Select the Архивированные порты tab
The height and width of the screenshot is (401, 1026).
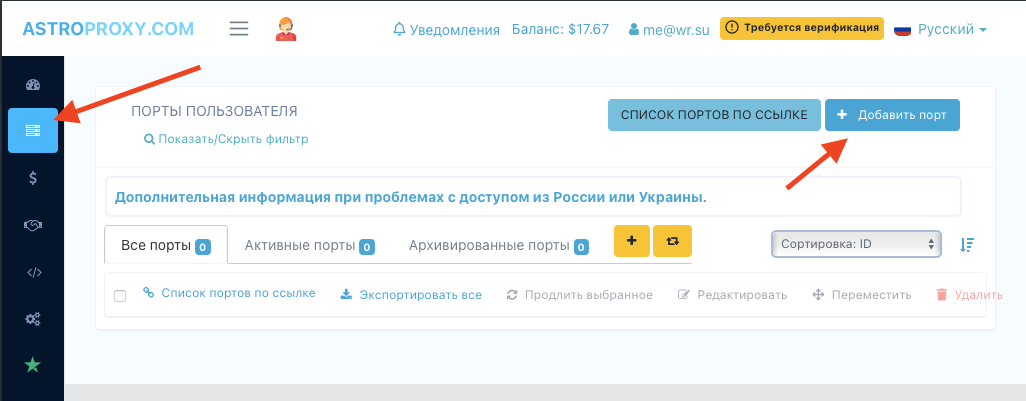(x=499, y=245)
